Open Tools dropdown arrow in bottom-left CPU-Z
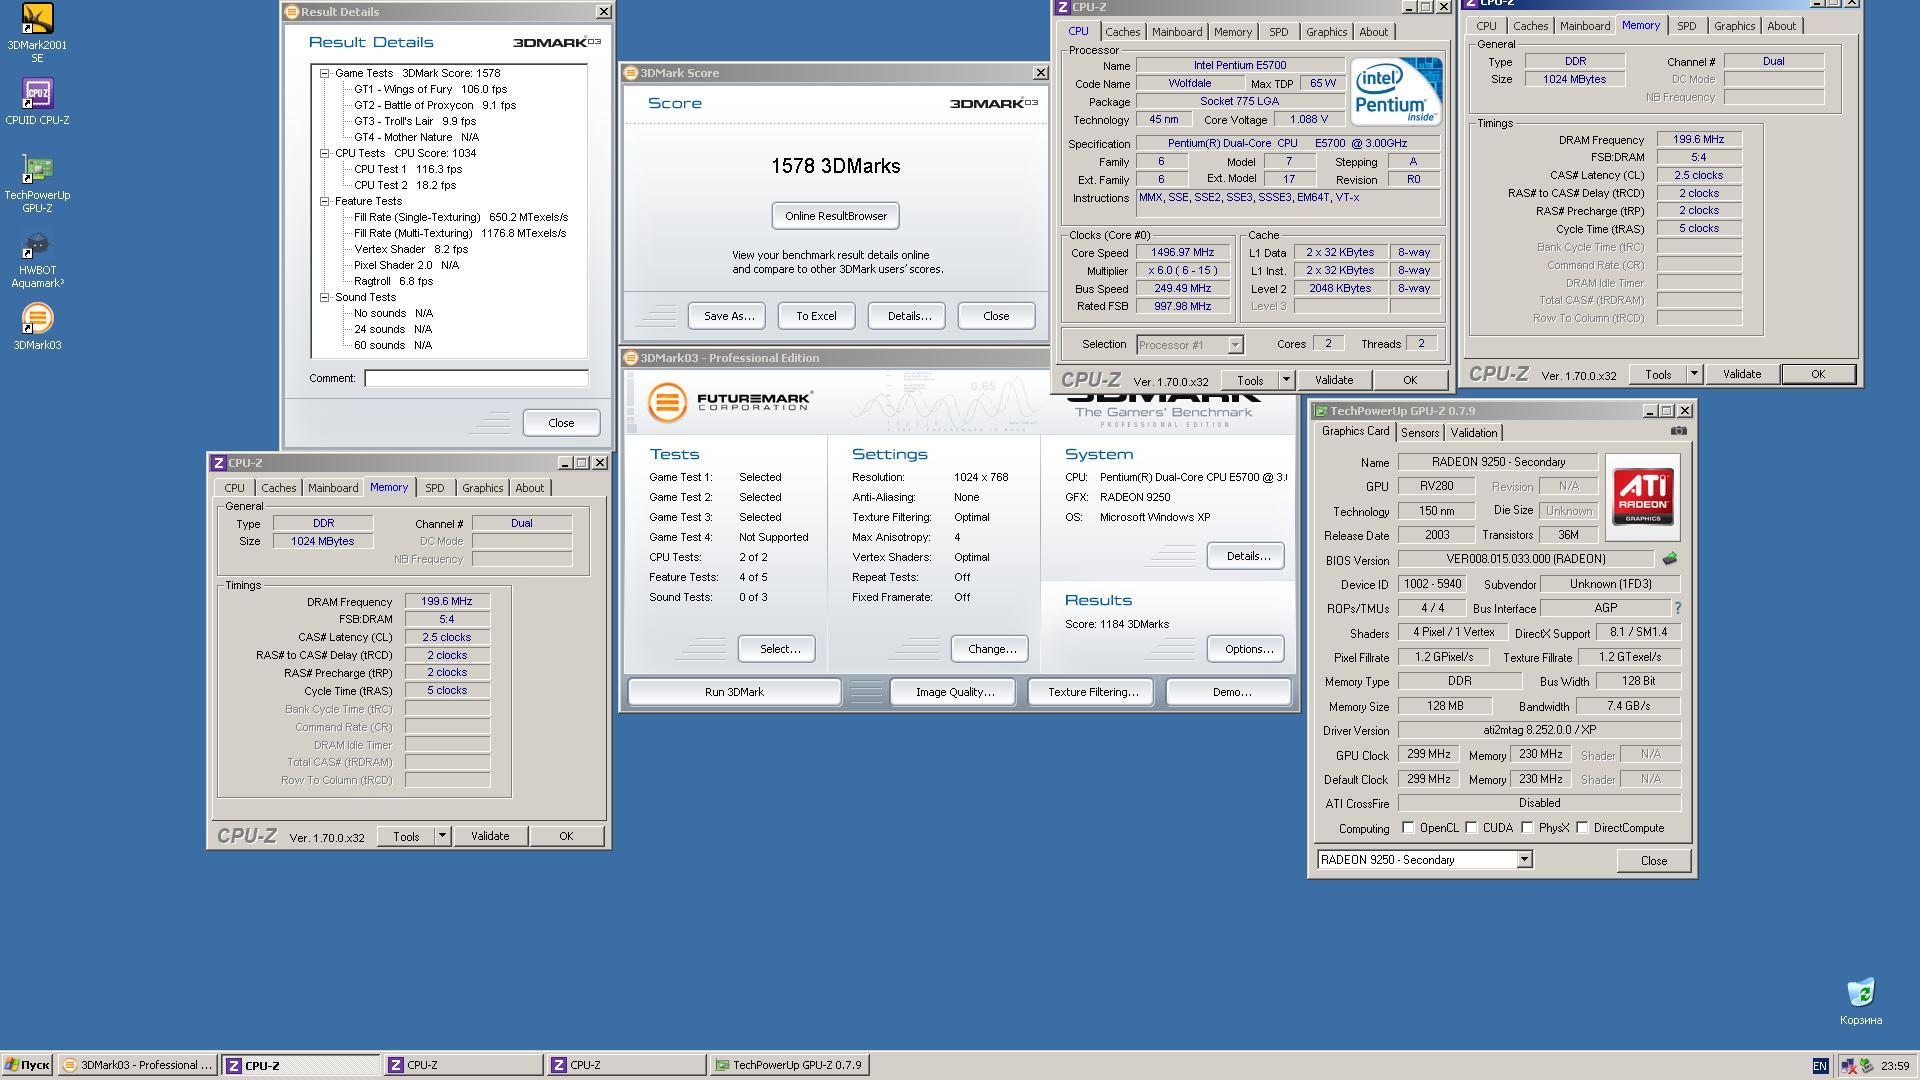 (x=442, y=836)
